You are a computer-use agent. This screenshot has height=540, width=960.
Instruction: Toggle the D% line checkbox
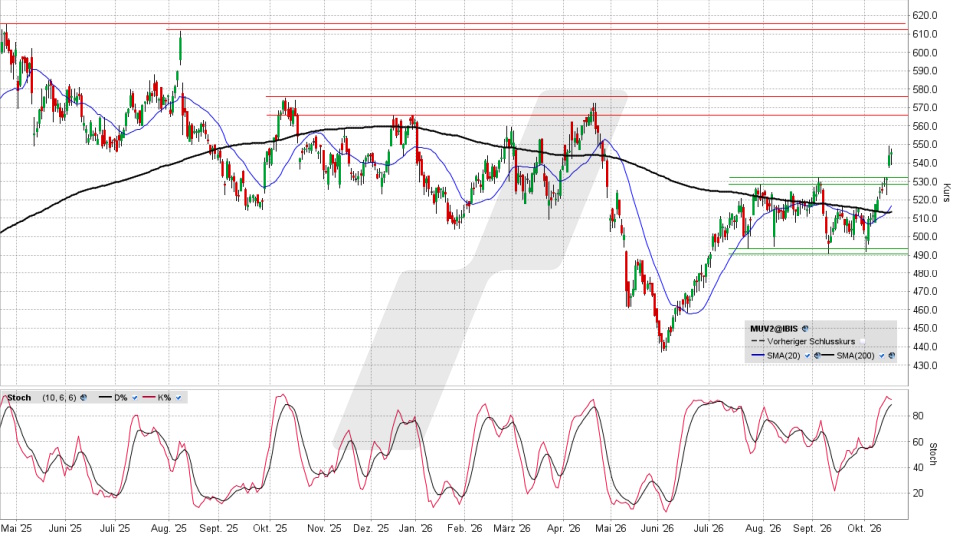[135, 398]
